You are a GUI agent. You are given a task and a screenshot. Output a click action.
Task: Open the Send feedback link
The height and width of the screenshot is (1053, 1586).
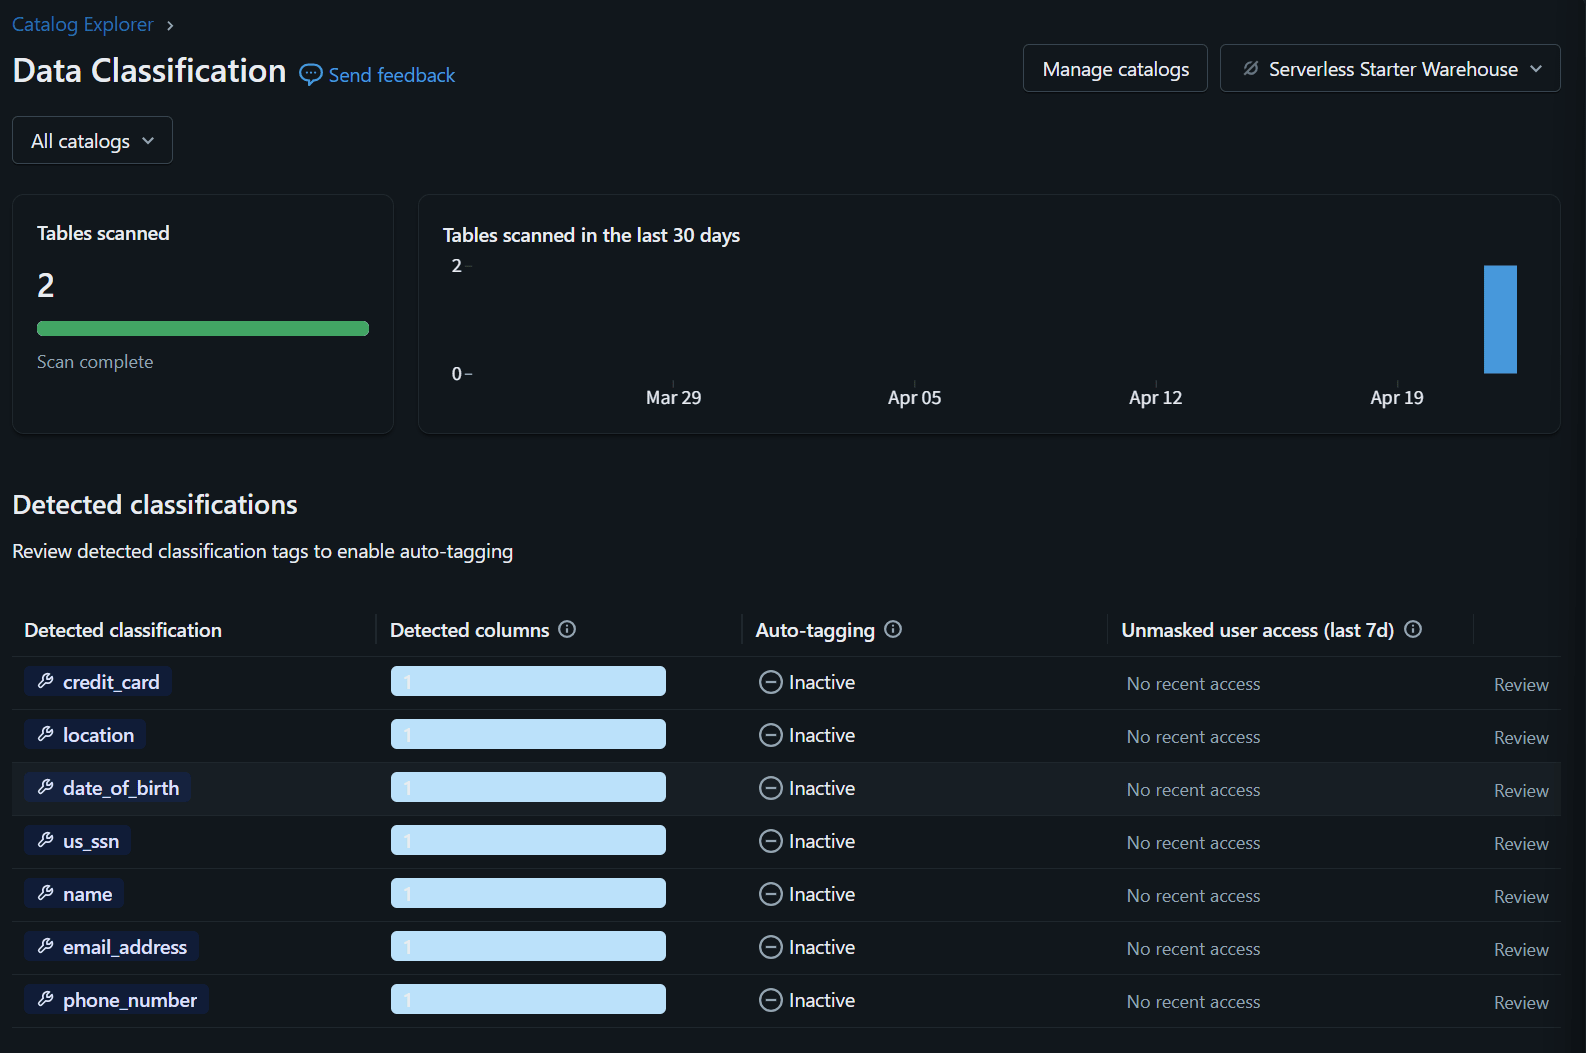pos(391,75)
